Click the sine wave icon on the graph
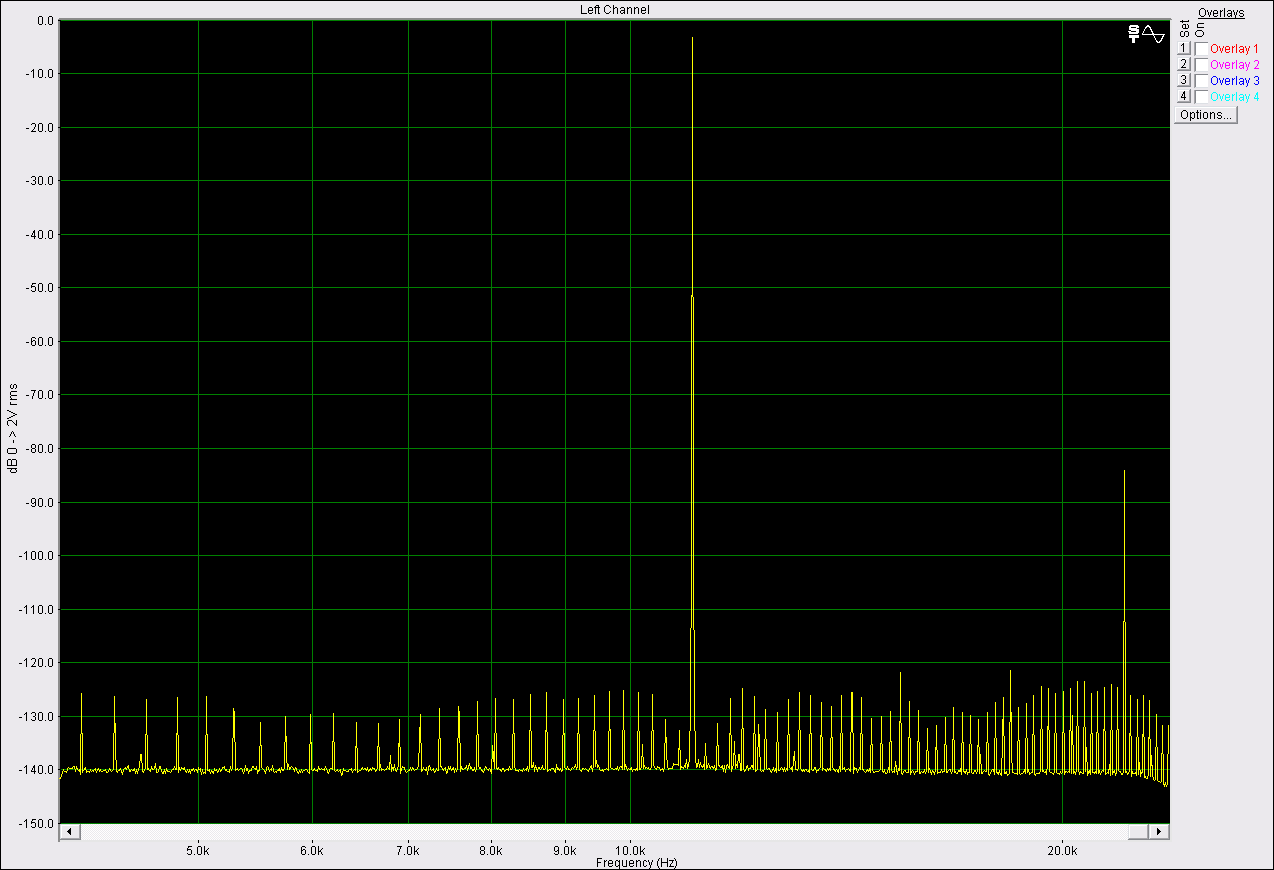The image size is (1274, 870). click(1153, 34)
